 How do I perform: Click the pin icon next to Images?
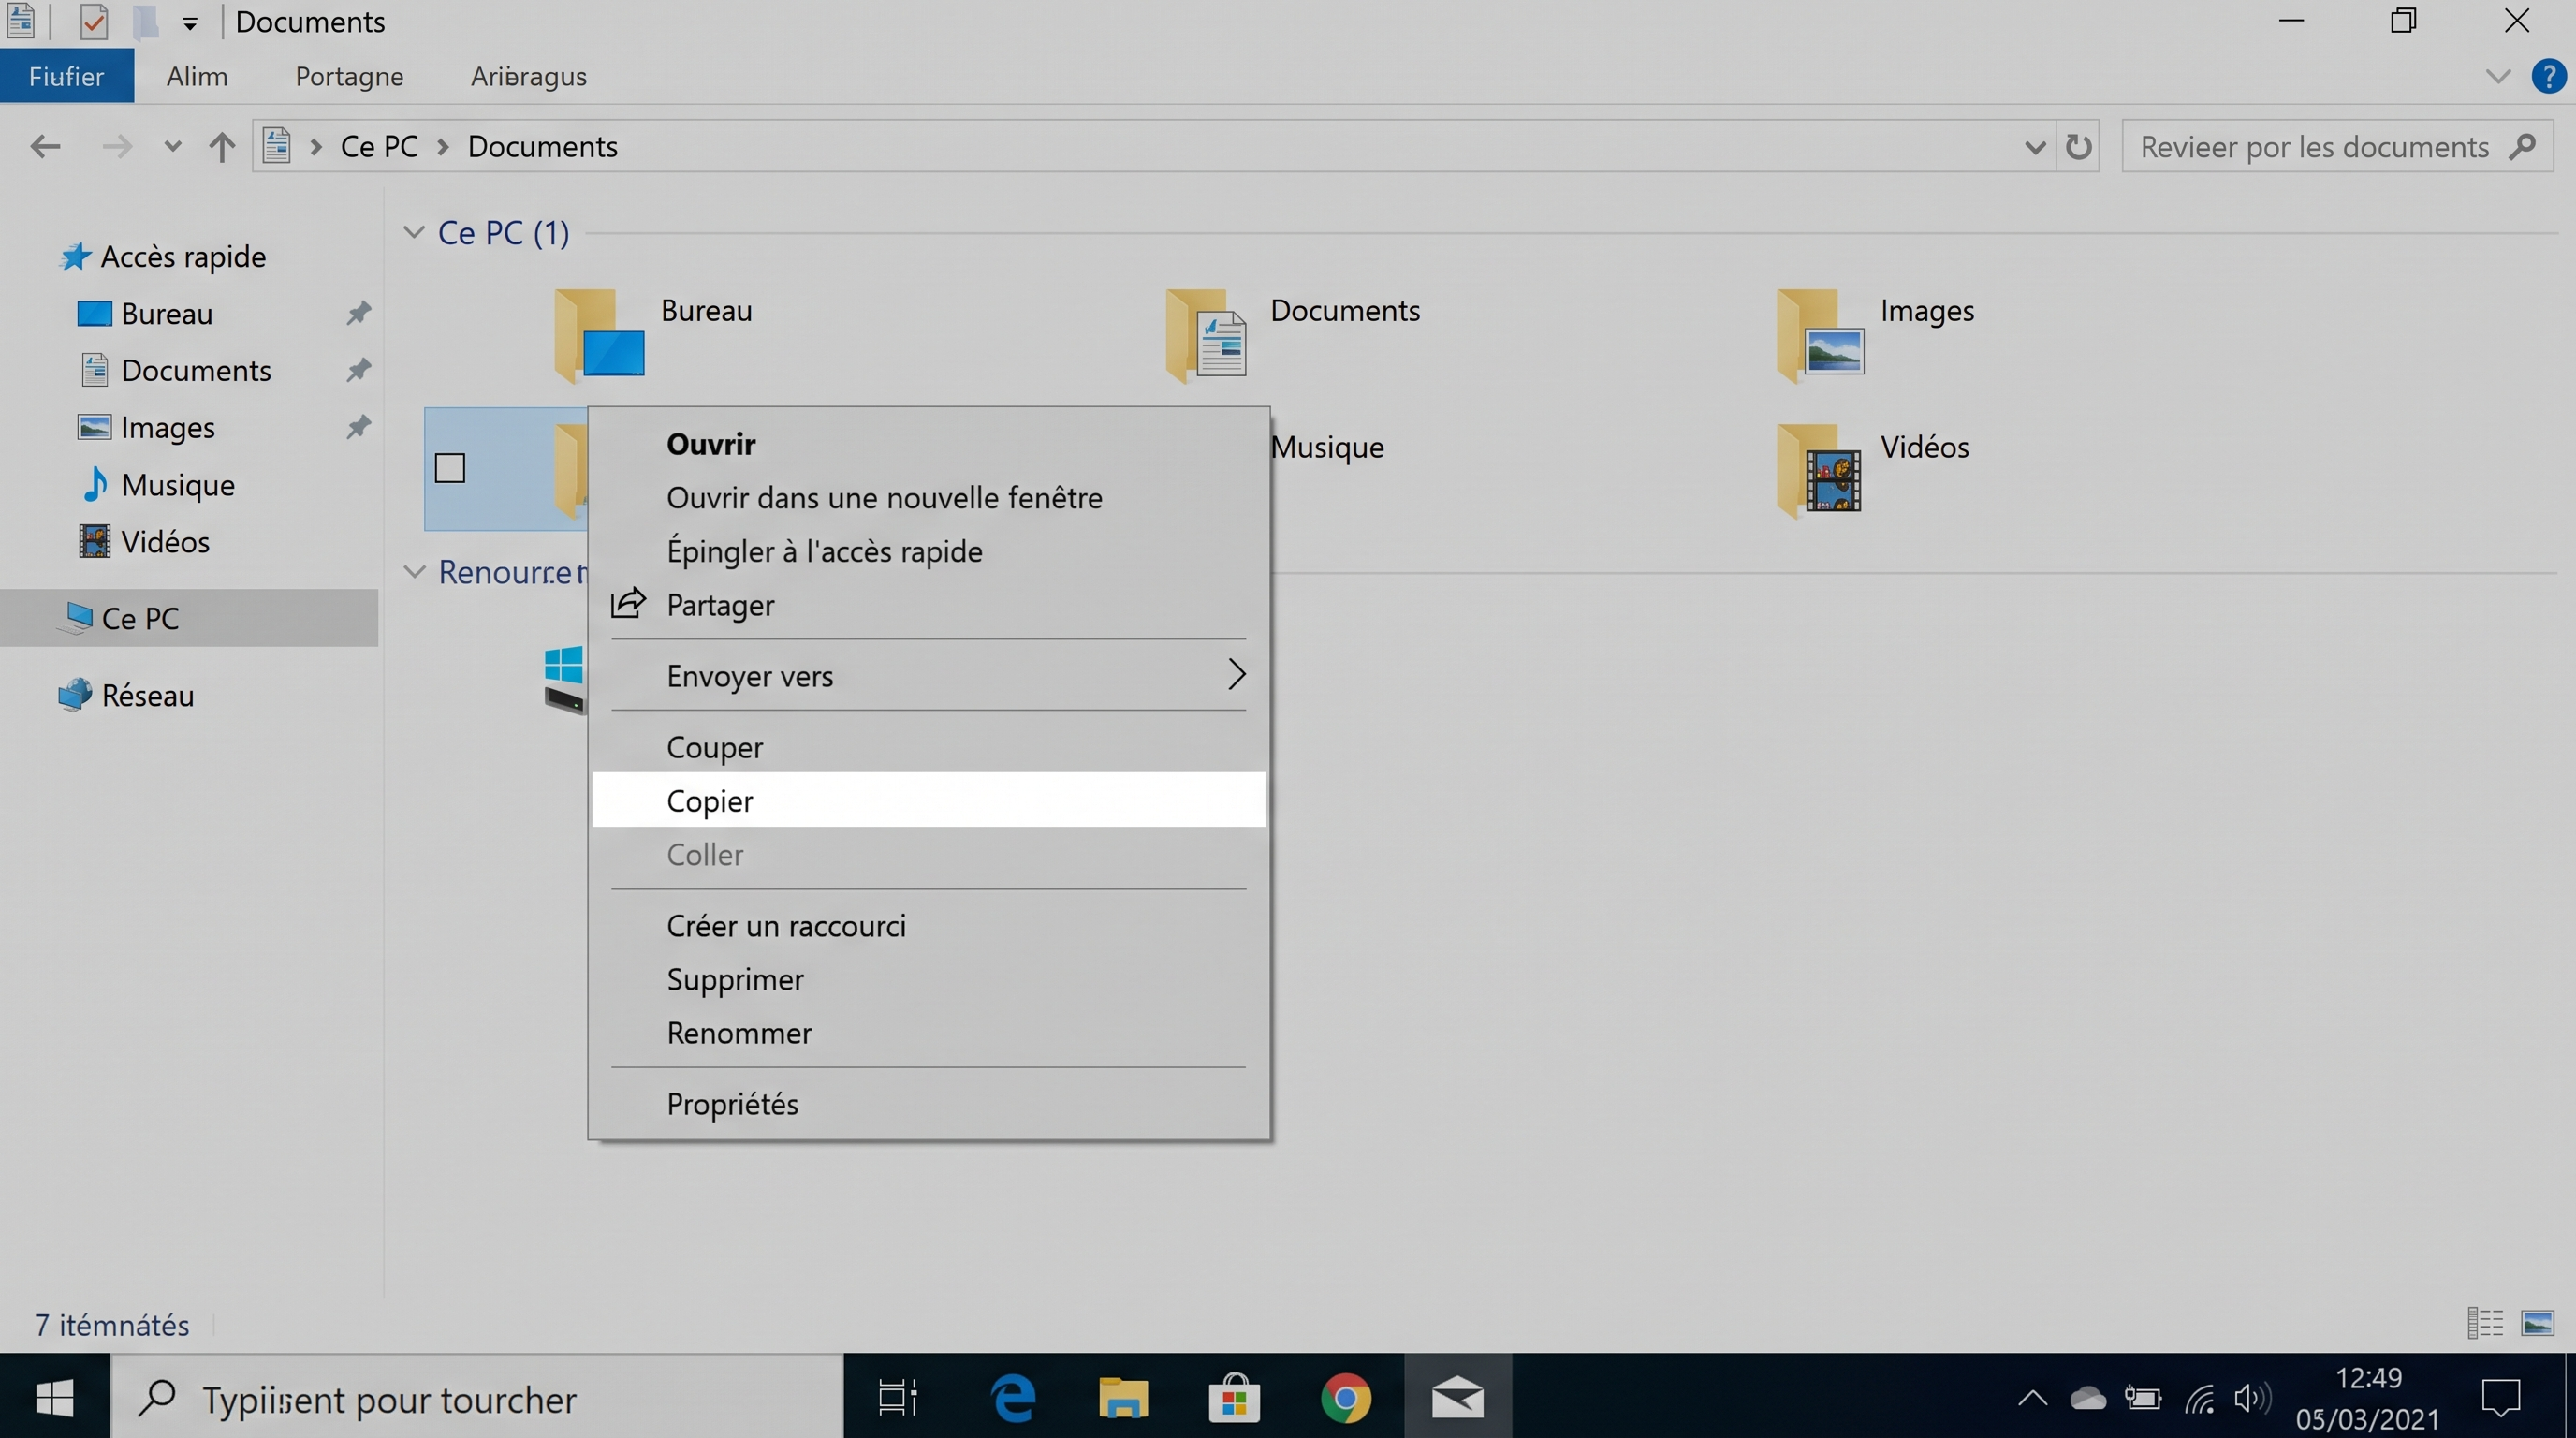358,427
